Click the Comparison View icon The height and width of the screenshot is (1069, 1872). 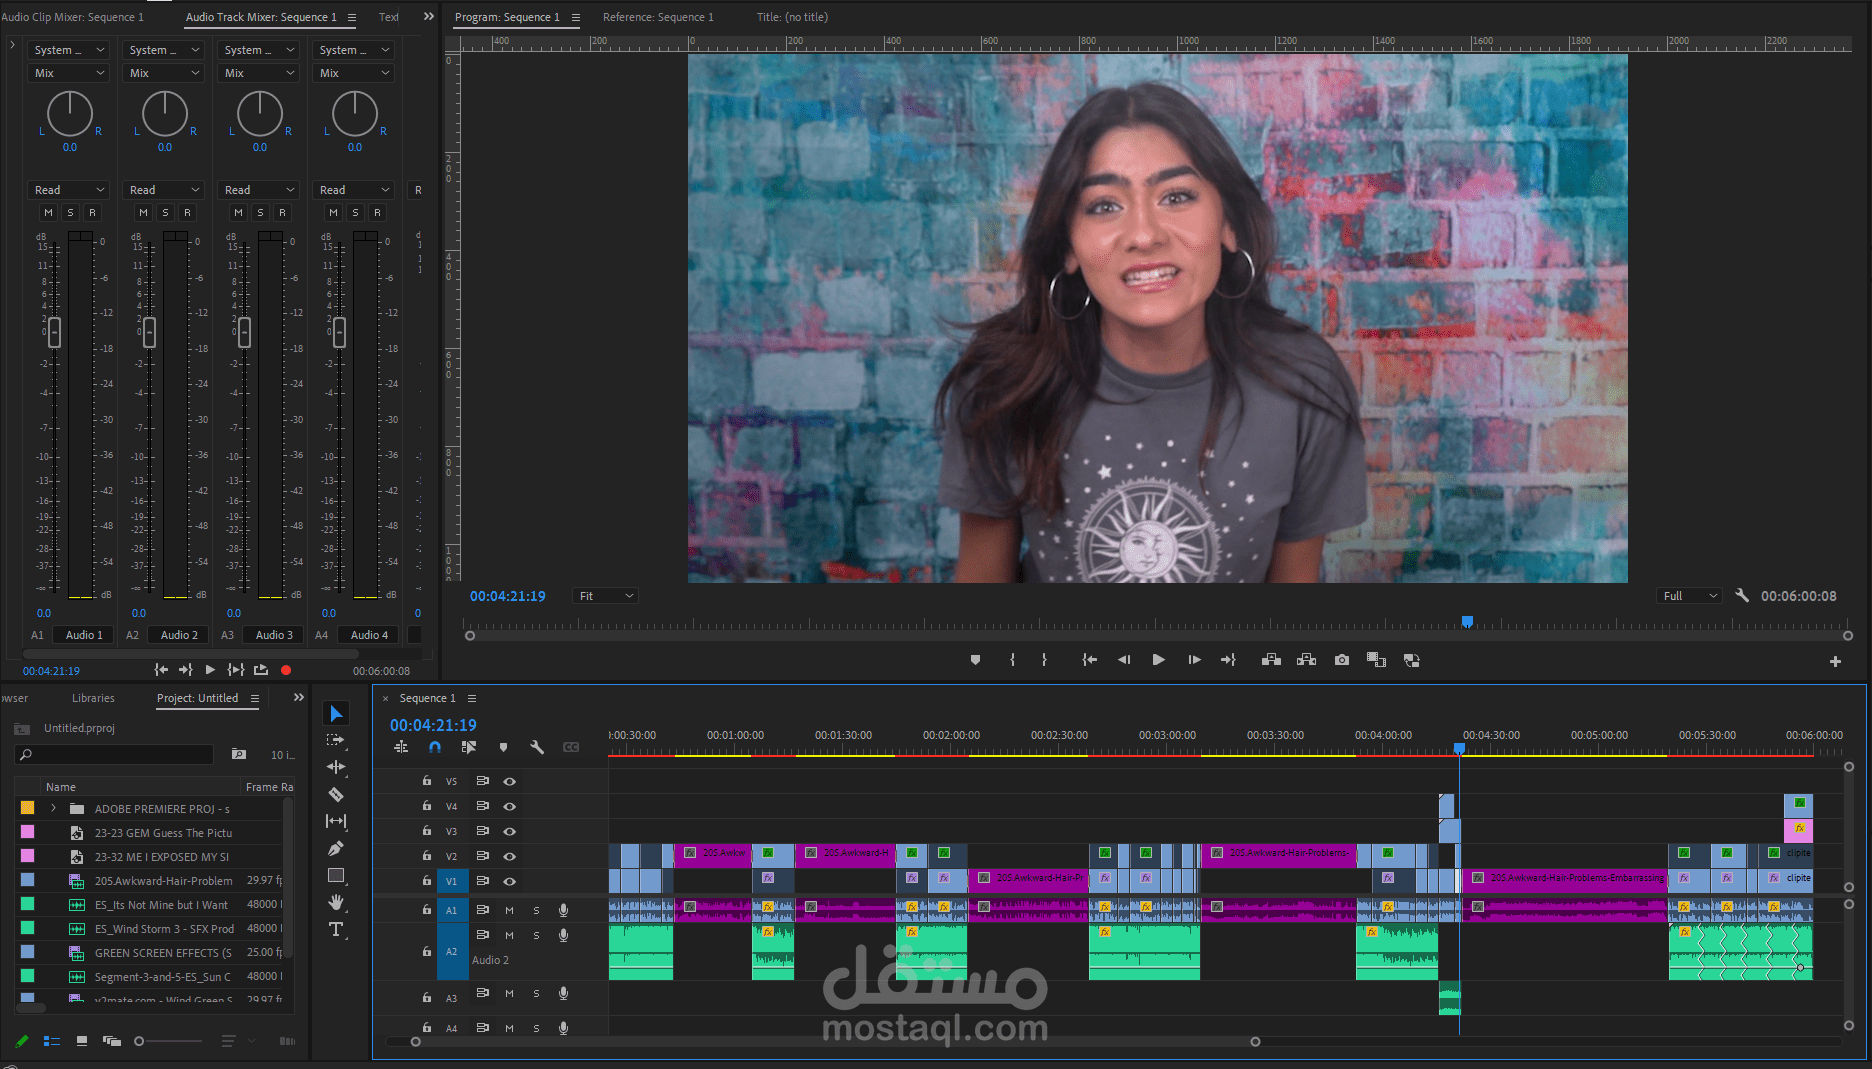click(x=1376, y=660)
